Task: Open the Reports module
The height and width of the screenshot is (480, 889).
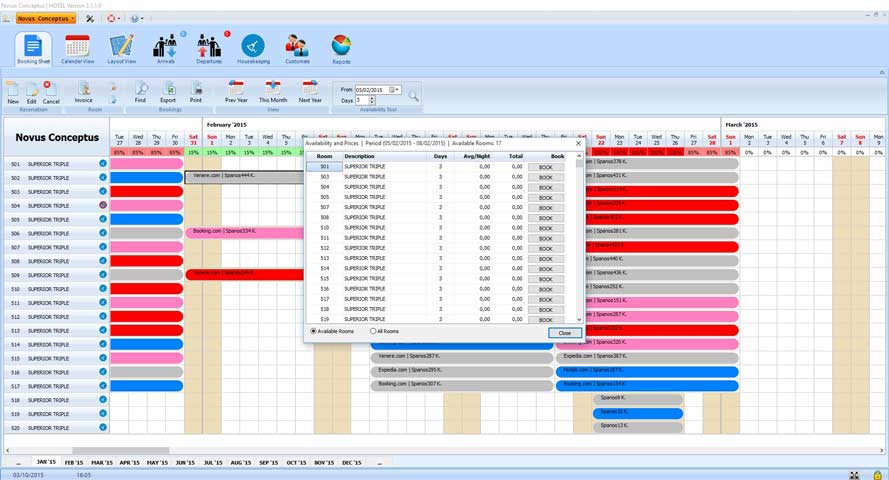Action: (x=341, y=48)
